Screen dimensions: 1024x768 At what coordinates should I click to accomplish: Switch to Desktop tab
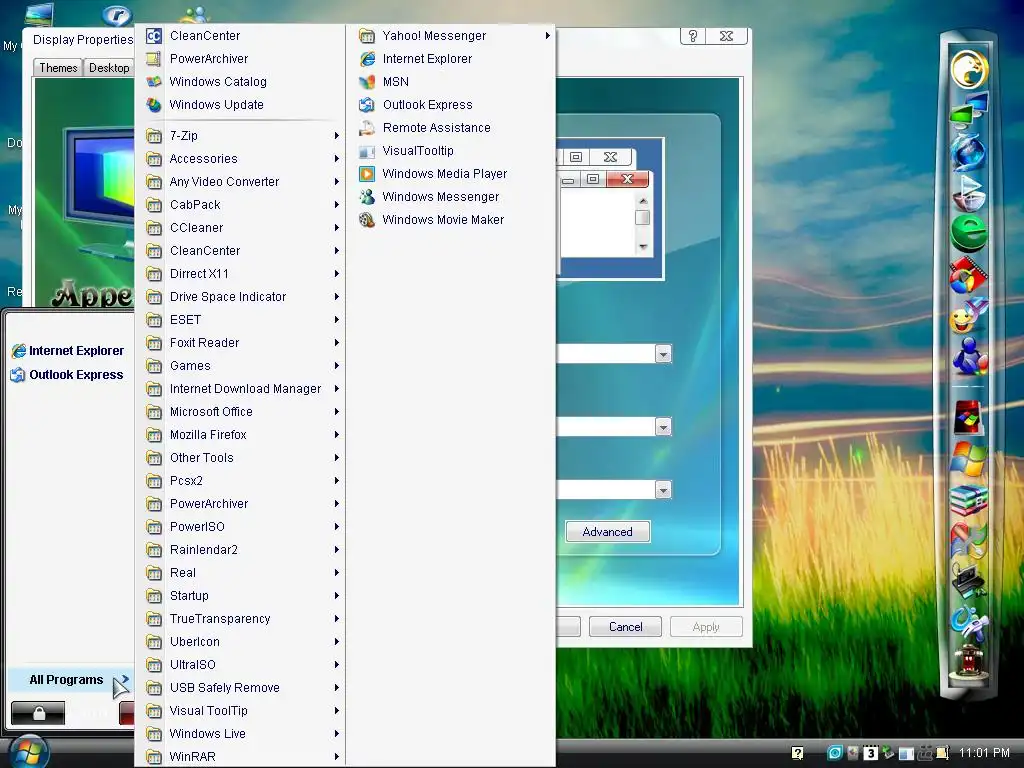pyautogui.click(x=108, y=68)
